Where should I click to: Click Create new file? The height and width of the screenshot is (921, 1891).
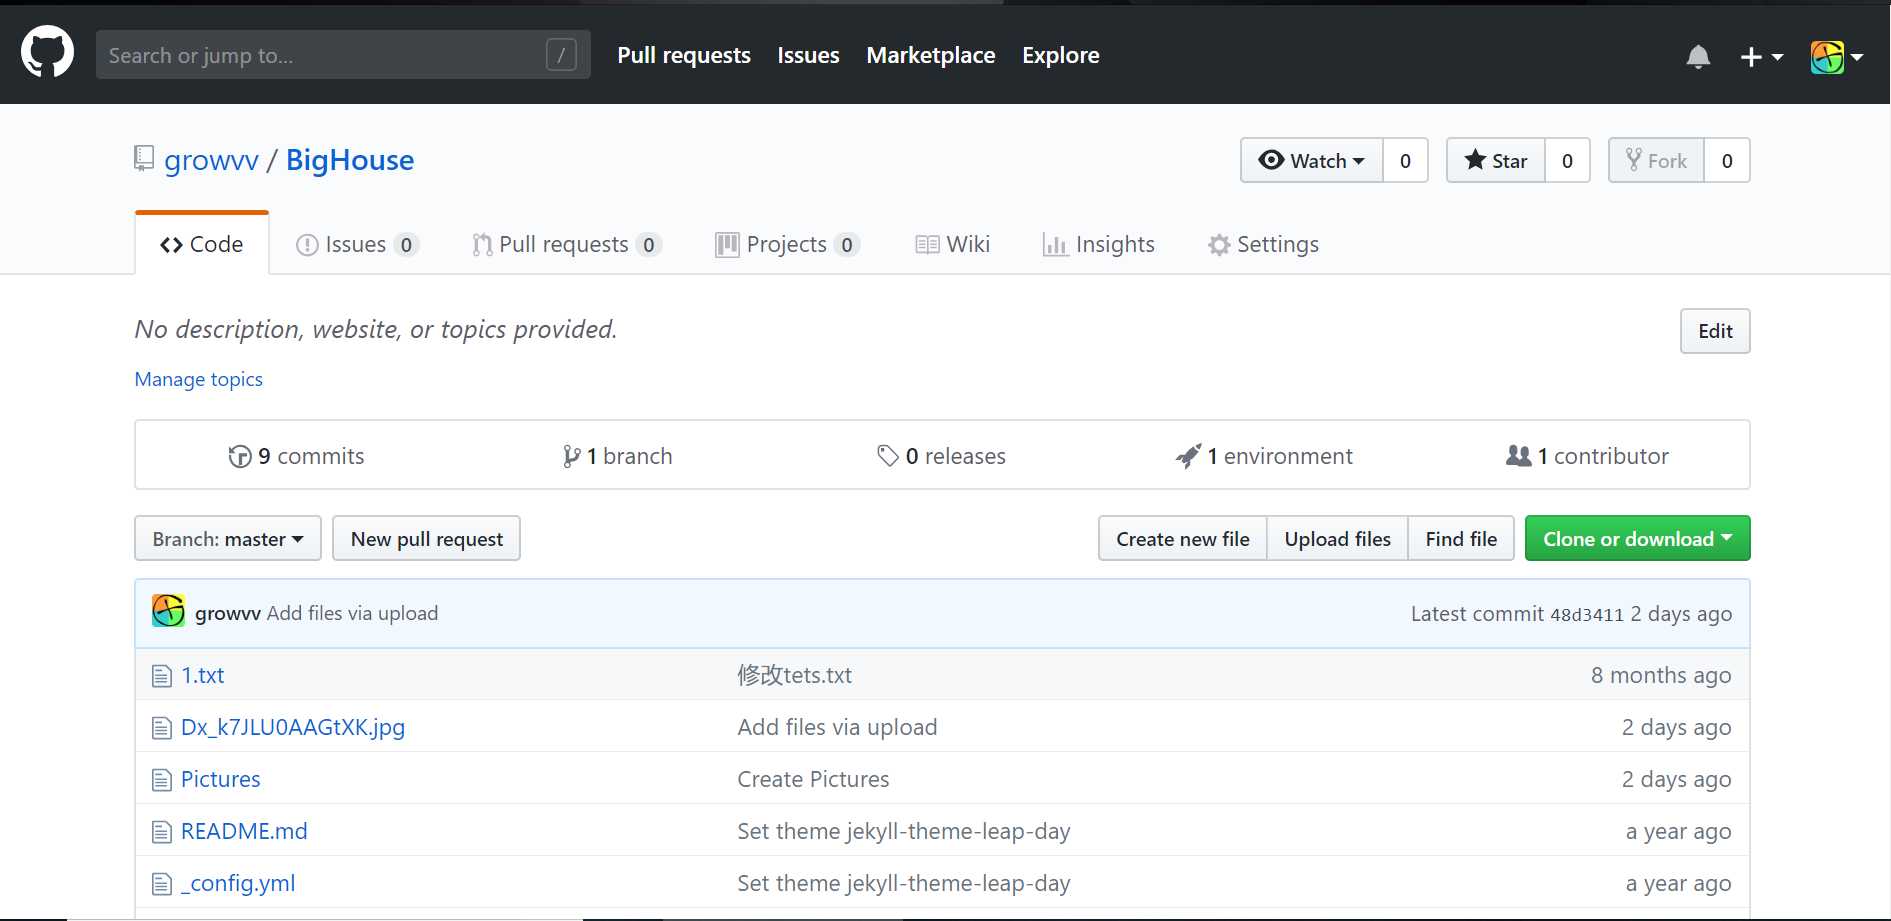tap(1183, 538)
